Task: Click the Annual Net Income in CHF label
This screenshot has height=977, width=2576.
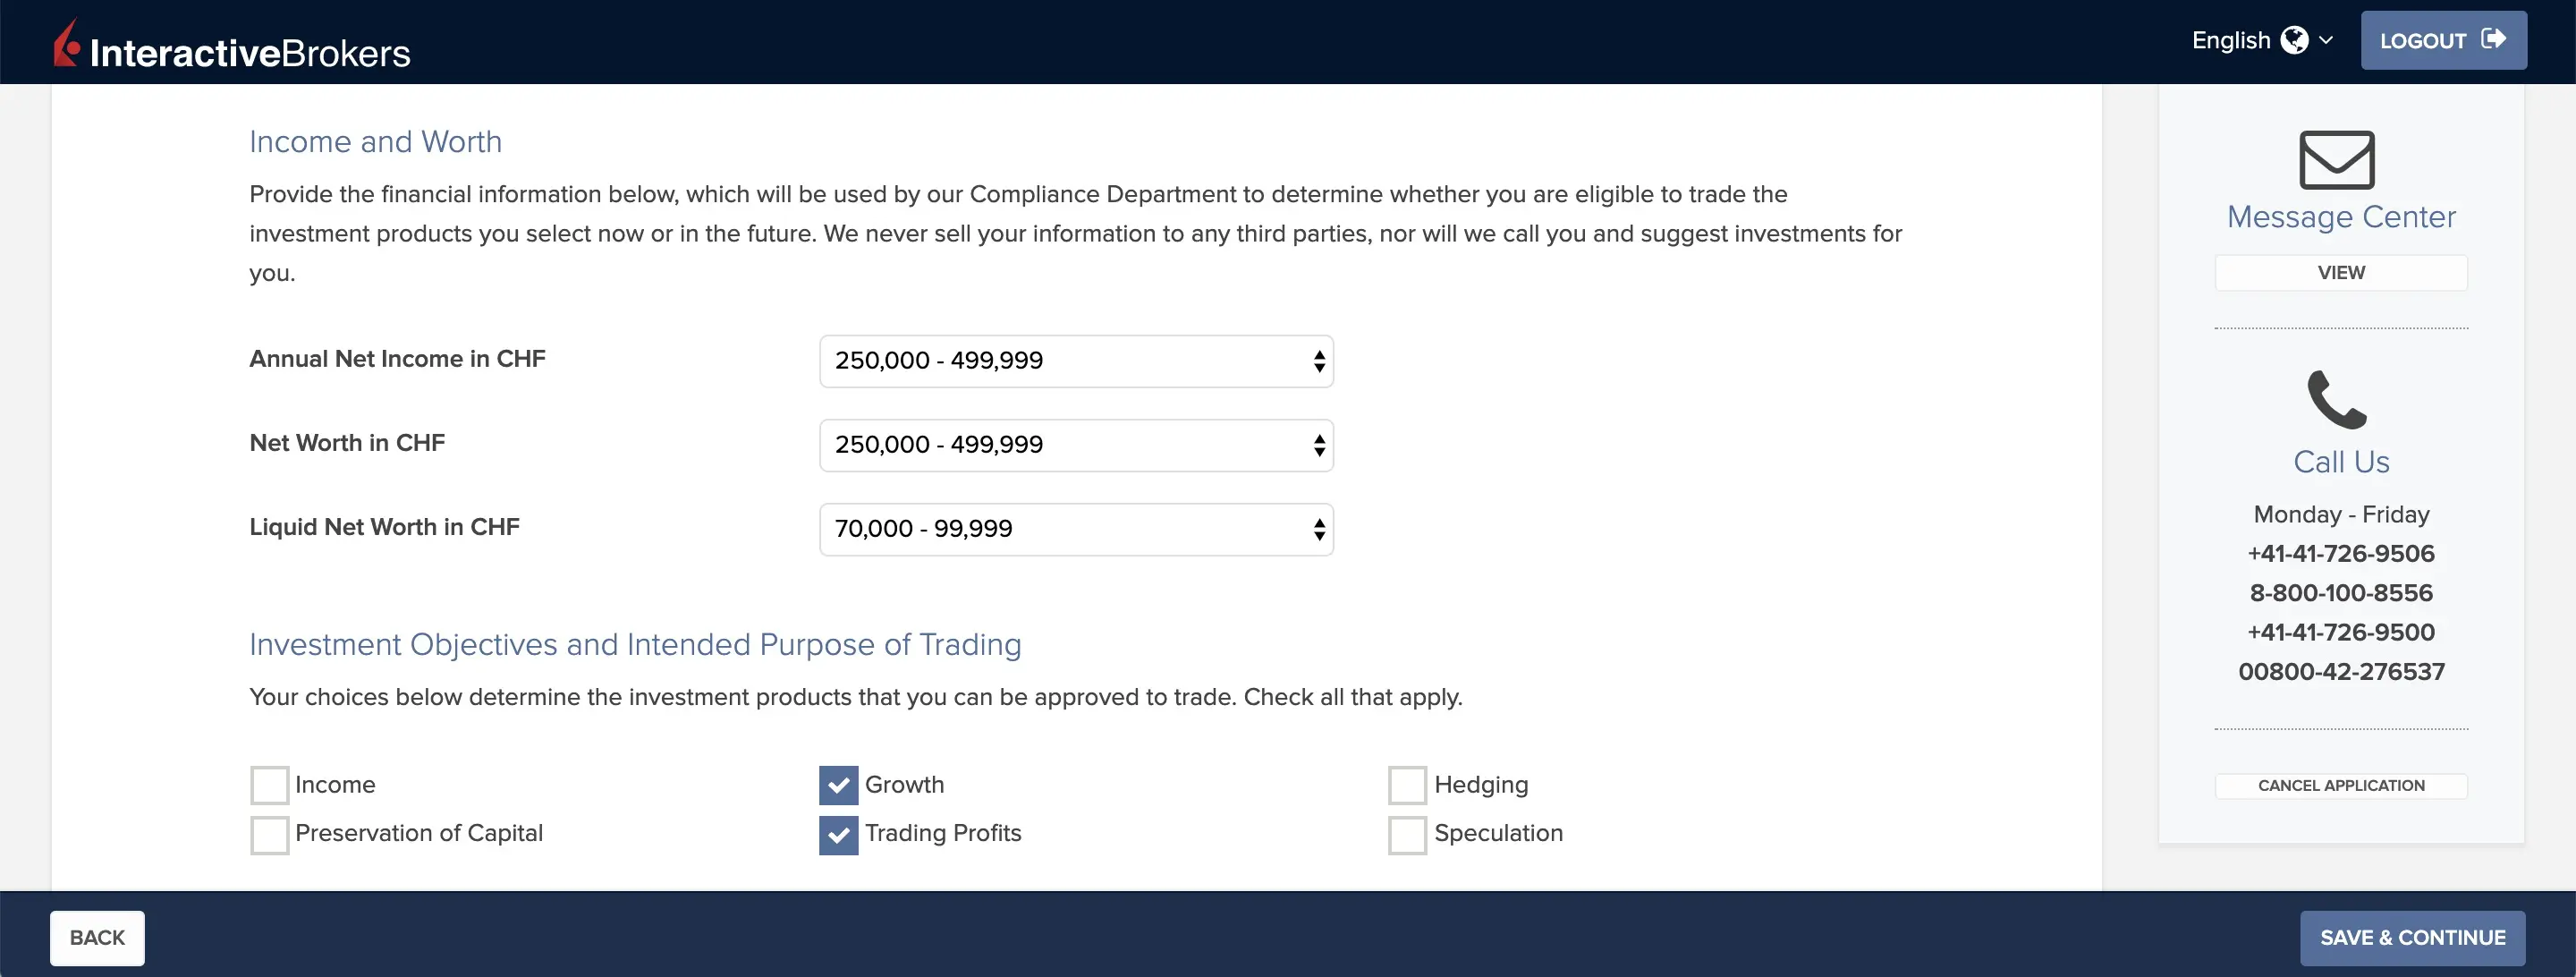Action: (x=397, y=359)
